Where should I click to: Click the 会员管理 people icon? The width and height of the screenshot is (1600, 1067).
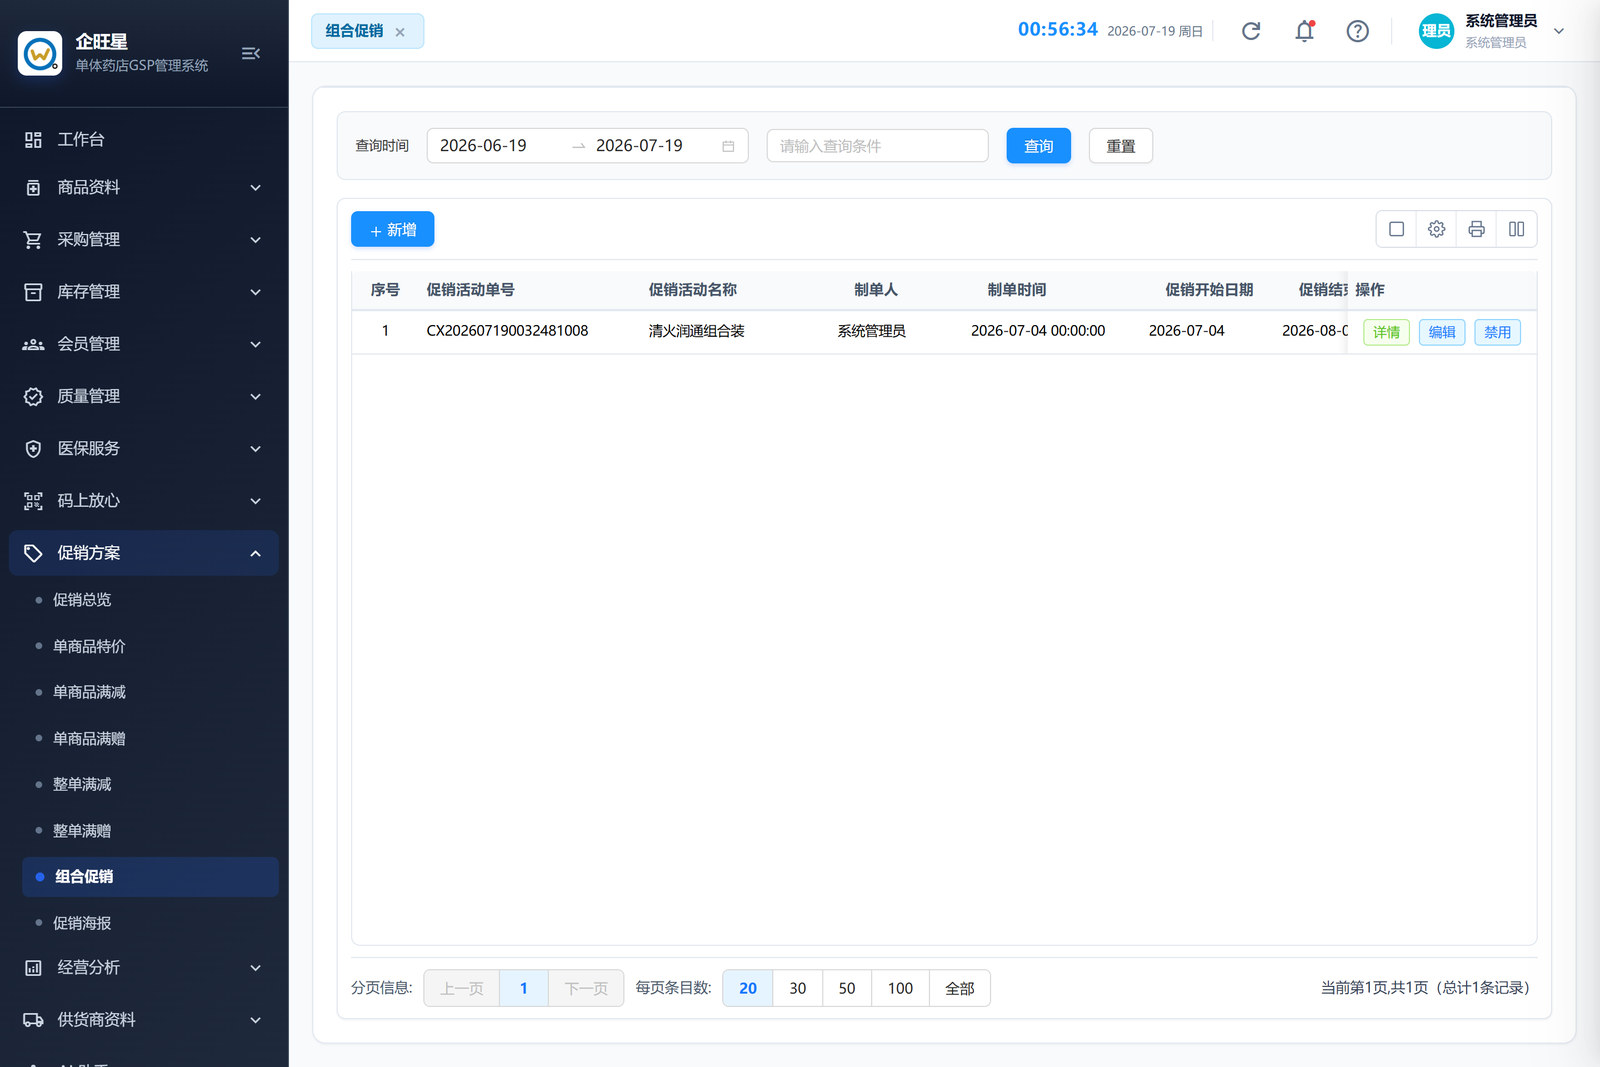pos(33,344)
